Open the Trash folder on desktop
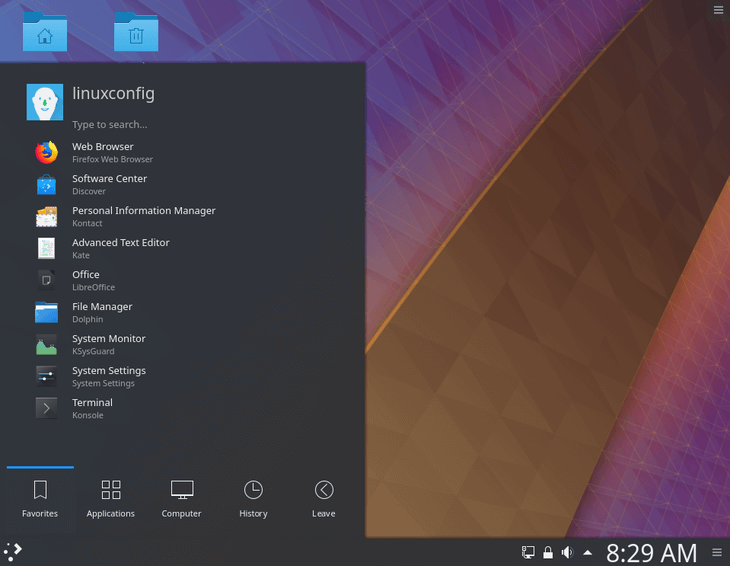730x566 pixels. click(136, 32)
